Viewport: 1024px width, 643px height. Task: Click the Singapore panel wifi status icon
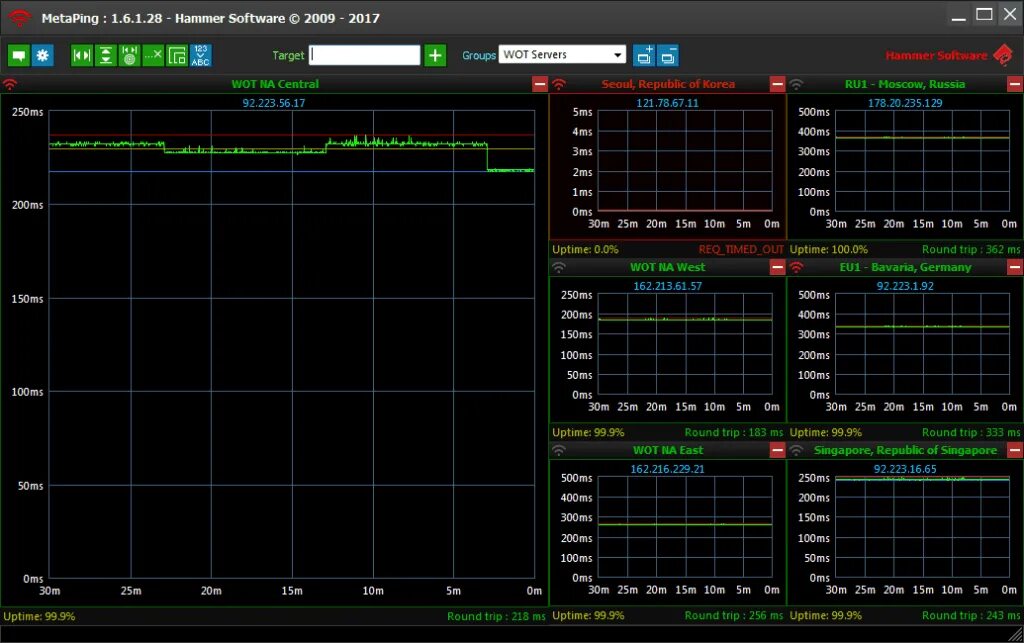click(796, 450)
